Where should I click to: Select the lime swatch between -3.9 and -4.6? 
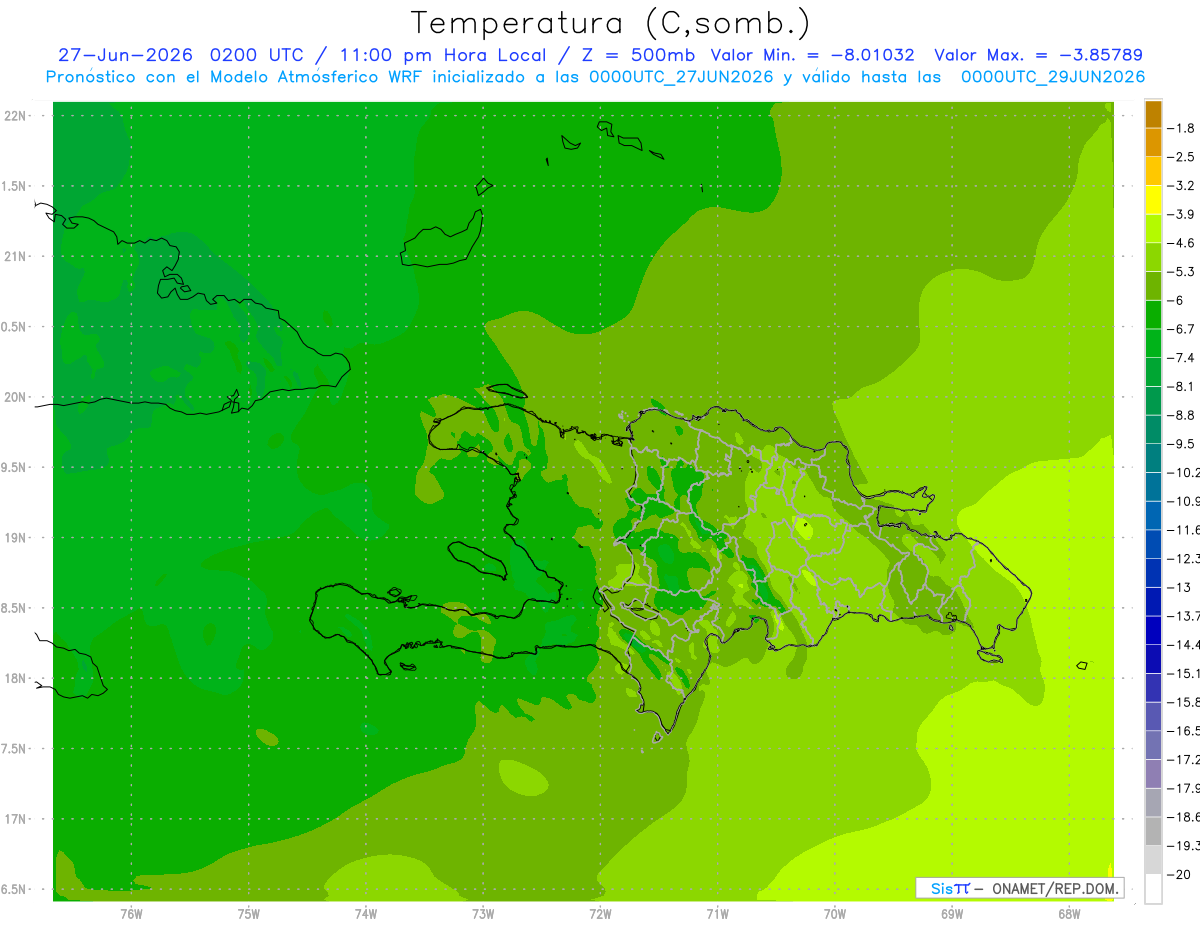[1153, 228]
